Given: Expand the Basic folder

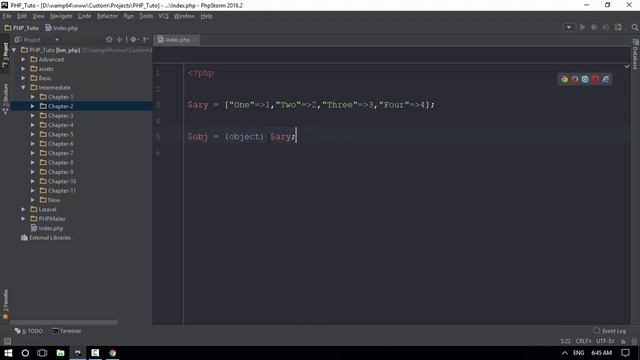Looking at the screenshot, I should (24, 78).
